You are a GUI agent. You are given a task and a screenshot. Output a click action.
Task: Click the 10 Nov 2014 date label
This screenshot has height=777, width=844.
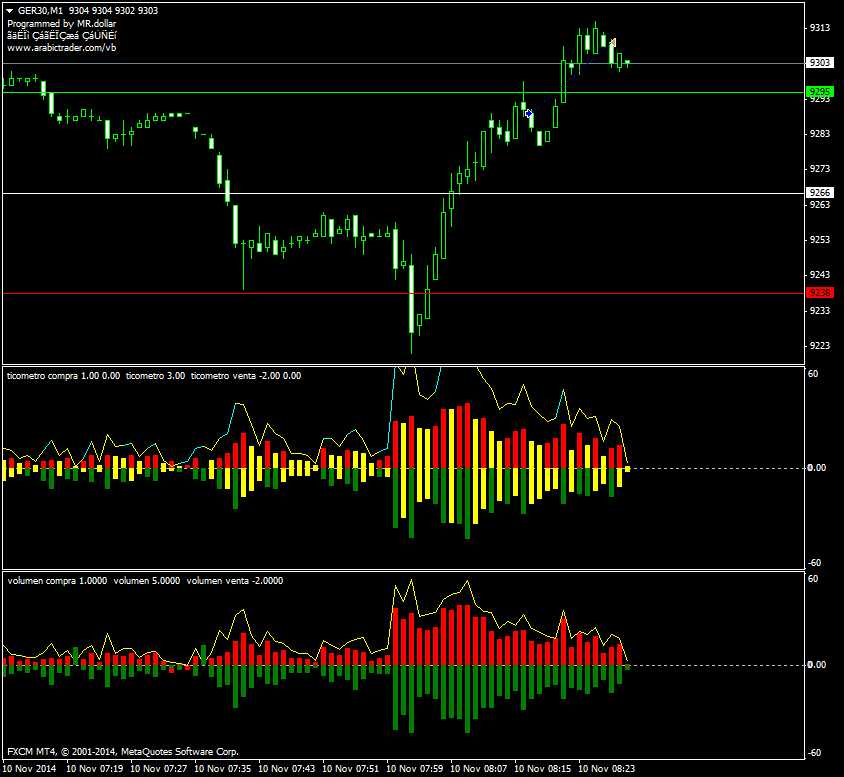32,769
